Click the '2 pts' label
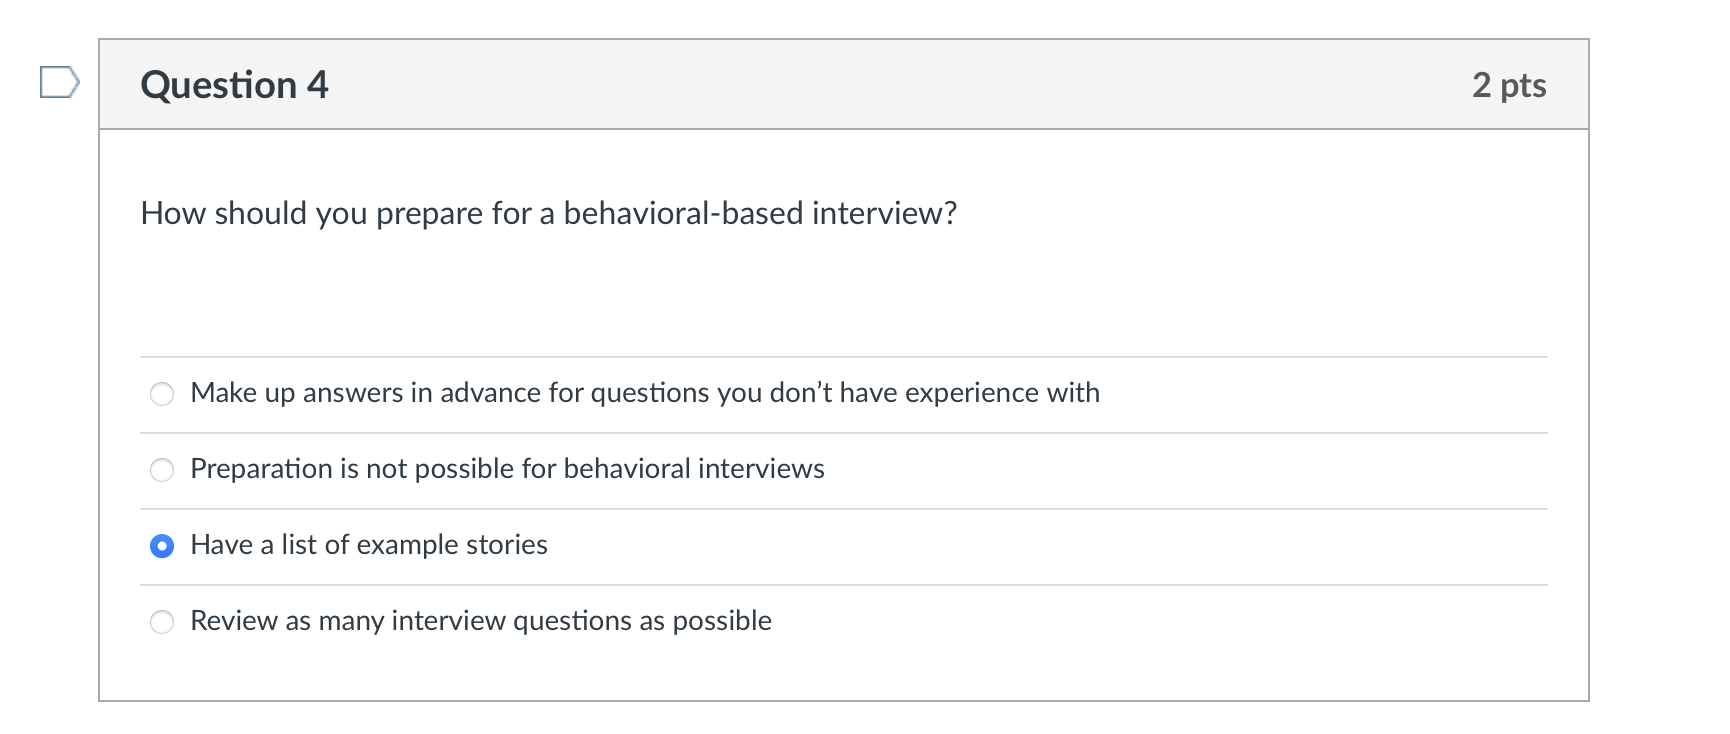 [x=1510, y=86]
